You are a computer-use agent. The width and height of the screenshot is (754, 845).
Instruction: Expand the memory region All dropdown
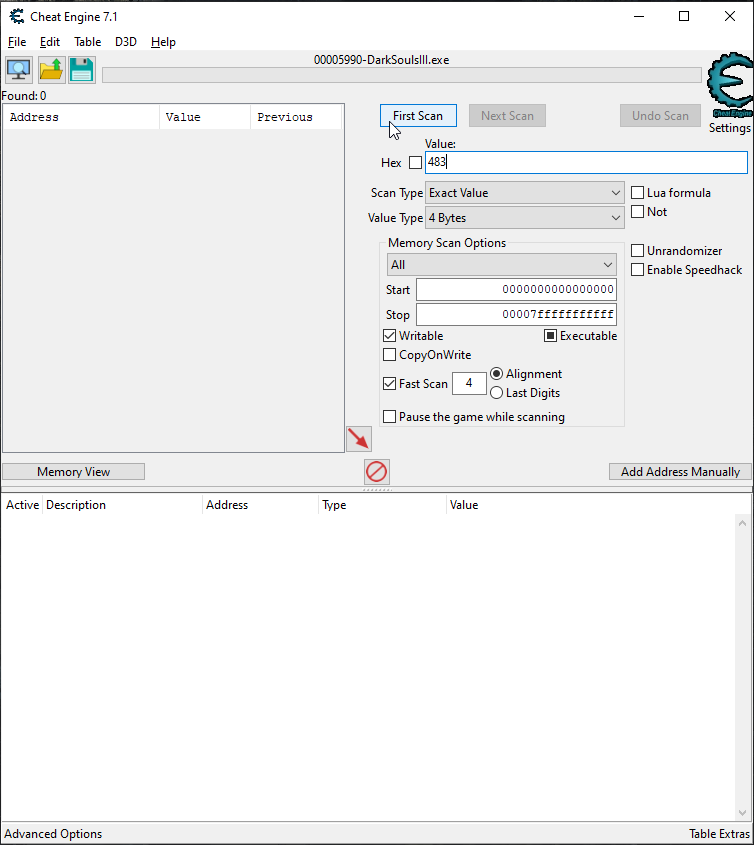[x=502, y=265]
